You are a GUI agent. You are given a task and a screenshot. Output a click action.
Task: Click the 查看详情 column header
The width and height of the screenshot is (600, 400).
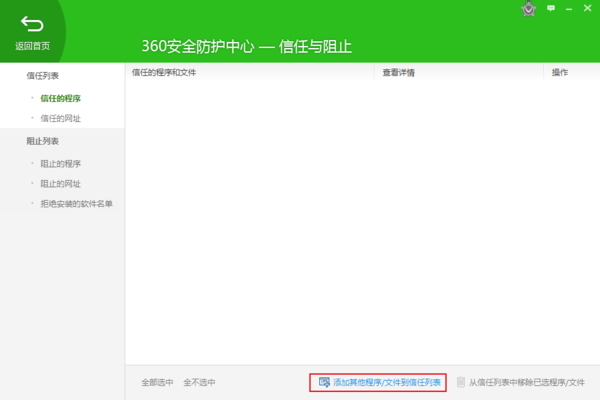398,73
